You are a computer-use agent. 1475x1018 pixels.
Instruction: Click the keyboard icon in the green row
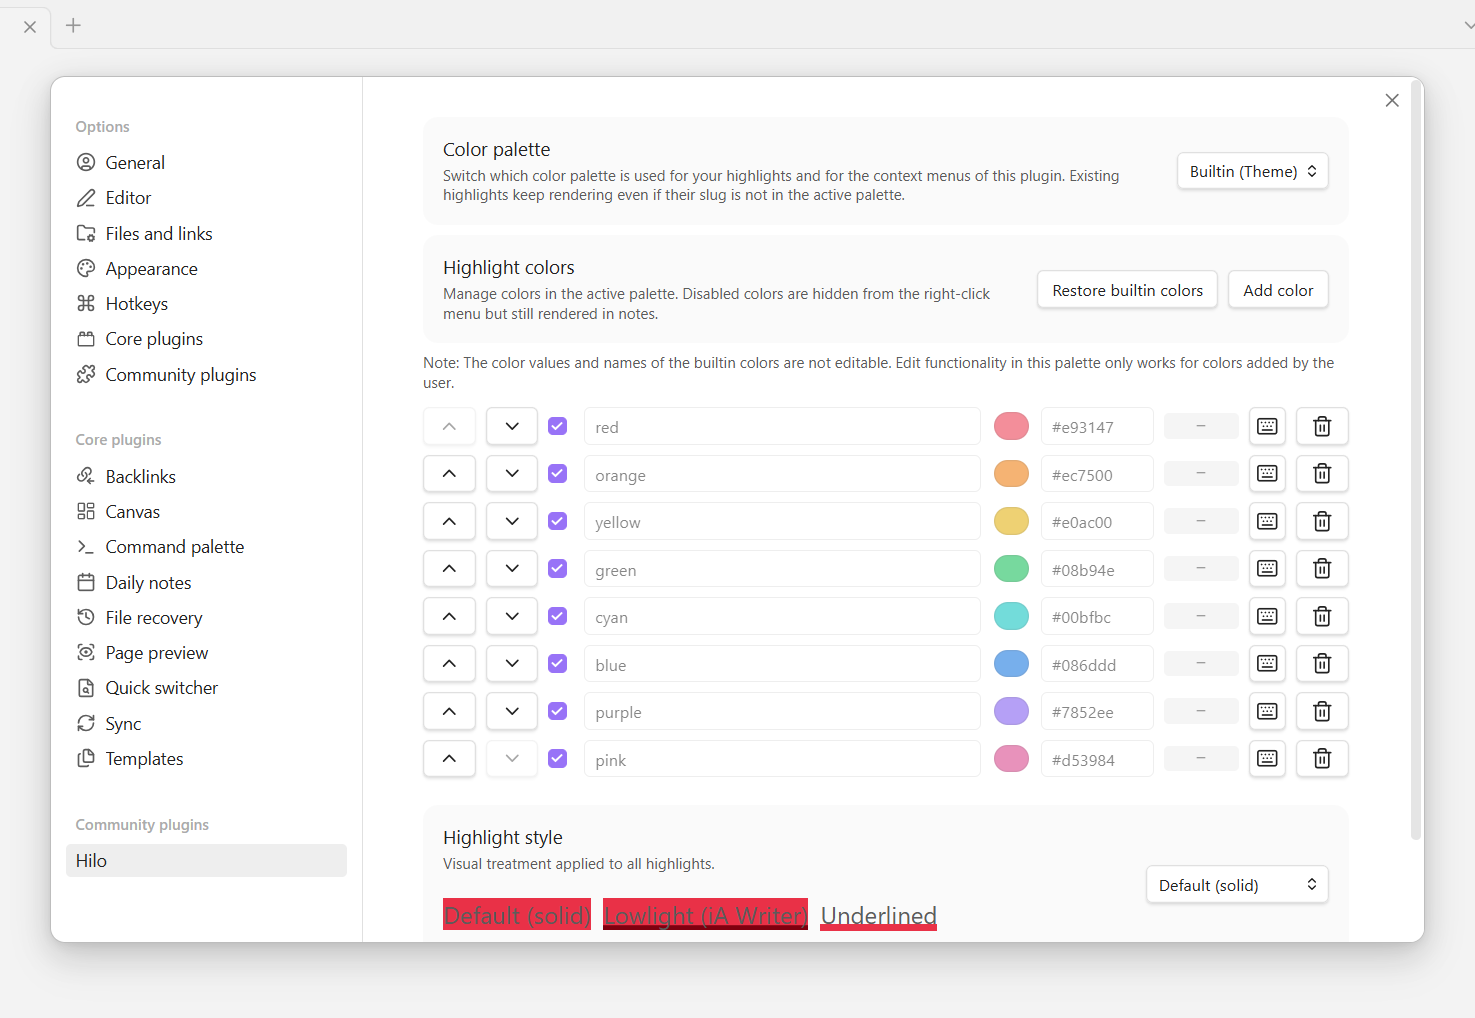point(1267,569)
